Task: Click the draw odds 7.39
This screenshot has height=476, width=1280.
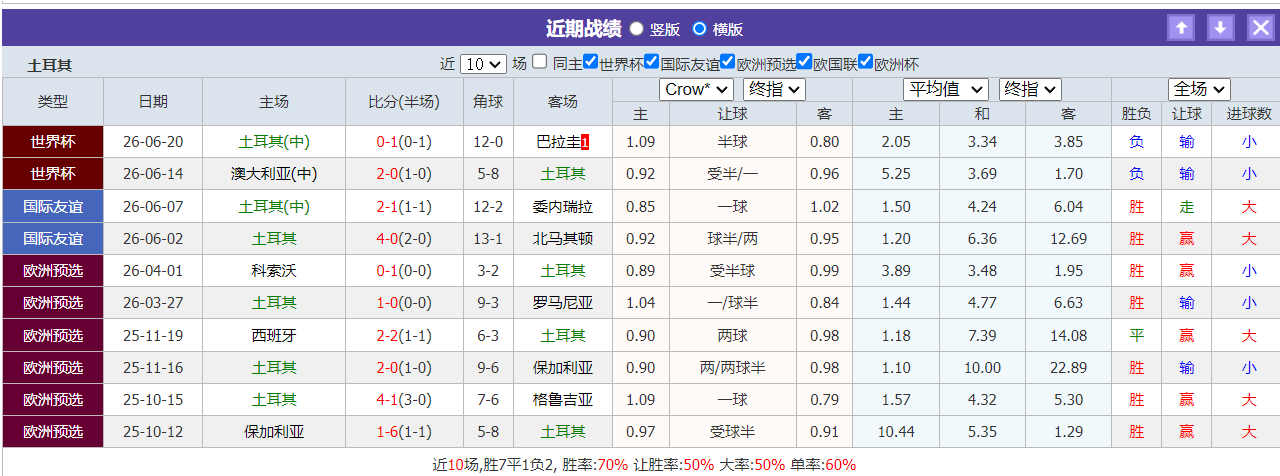Action: [x=983, y=335]
